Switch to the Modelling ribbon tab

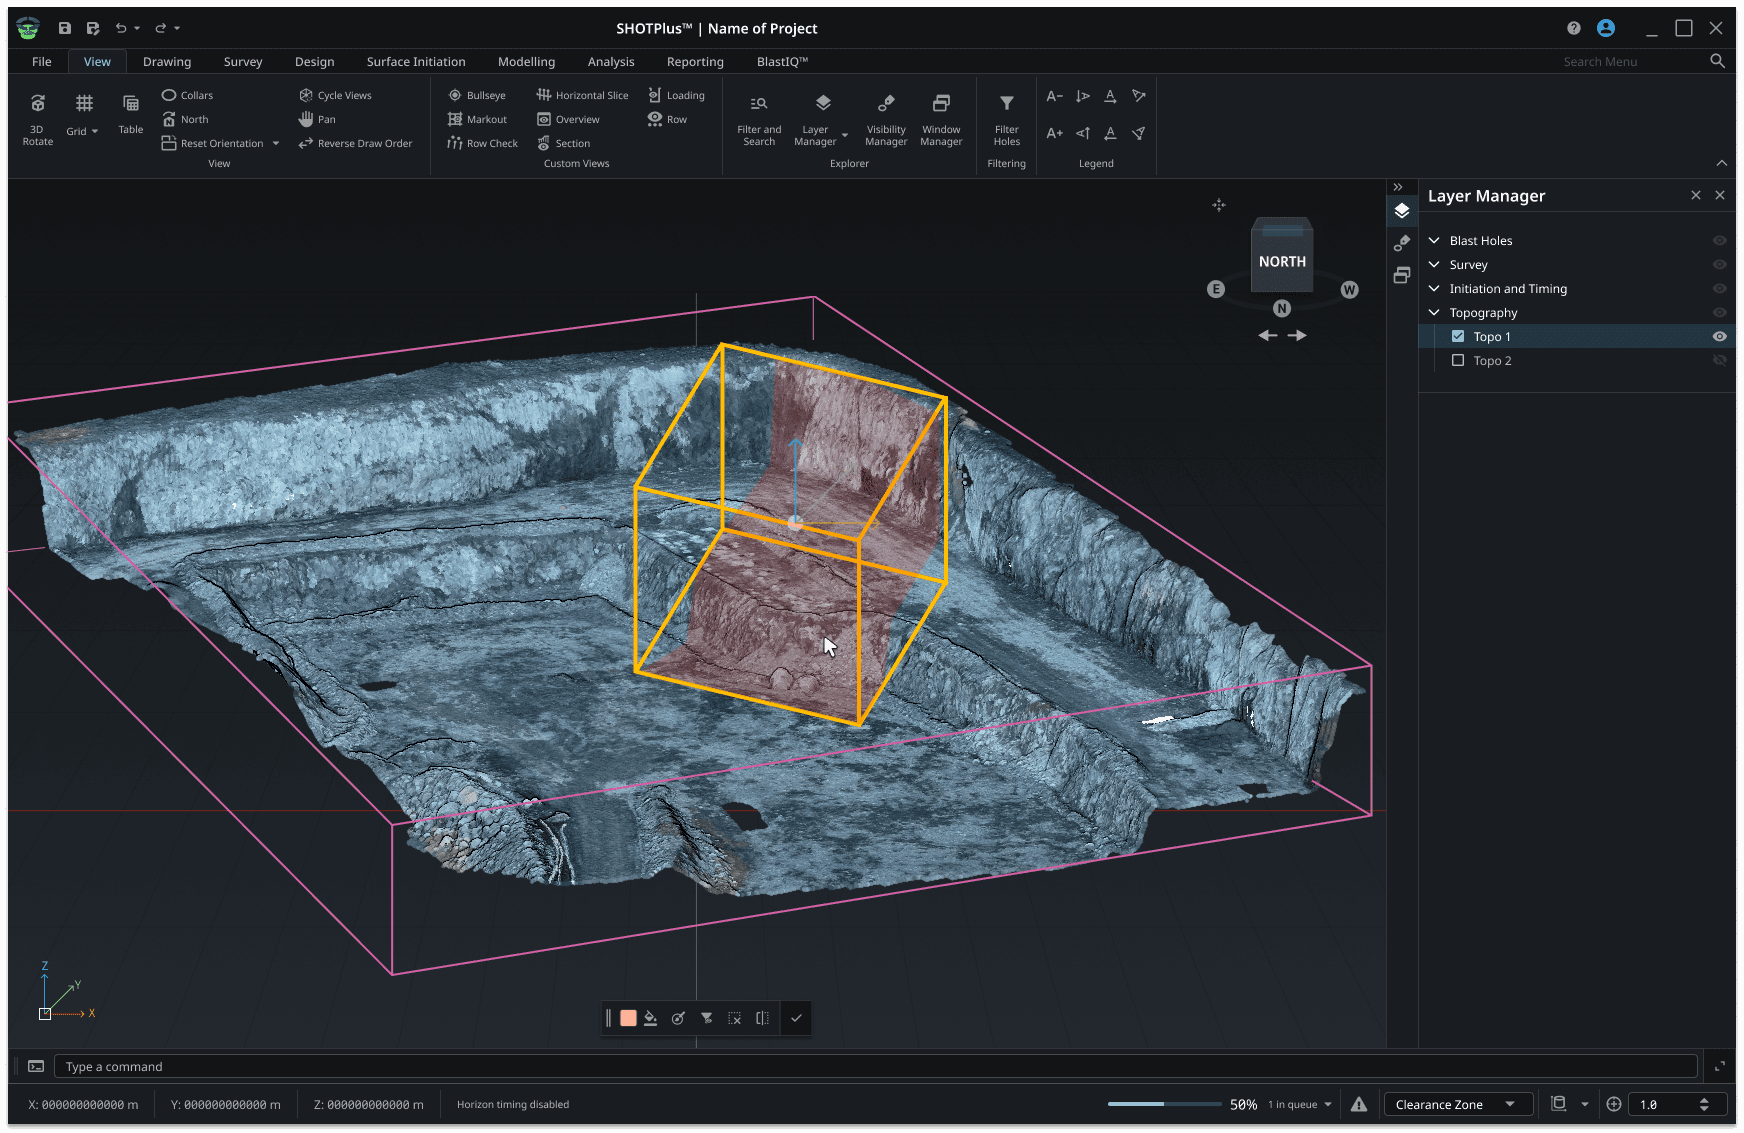point(526,61)
